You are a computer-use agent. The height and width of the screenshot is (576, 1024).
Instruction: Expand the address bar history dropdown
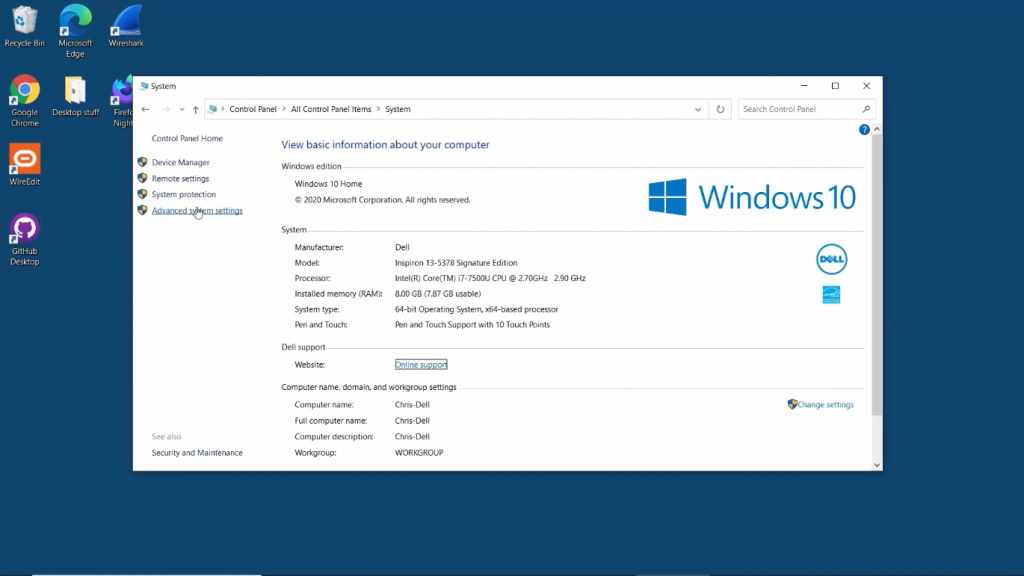coord(698,109)
